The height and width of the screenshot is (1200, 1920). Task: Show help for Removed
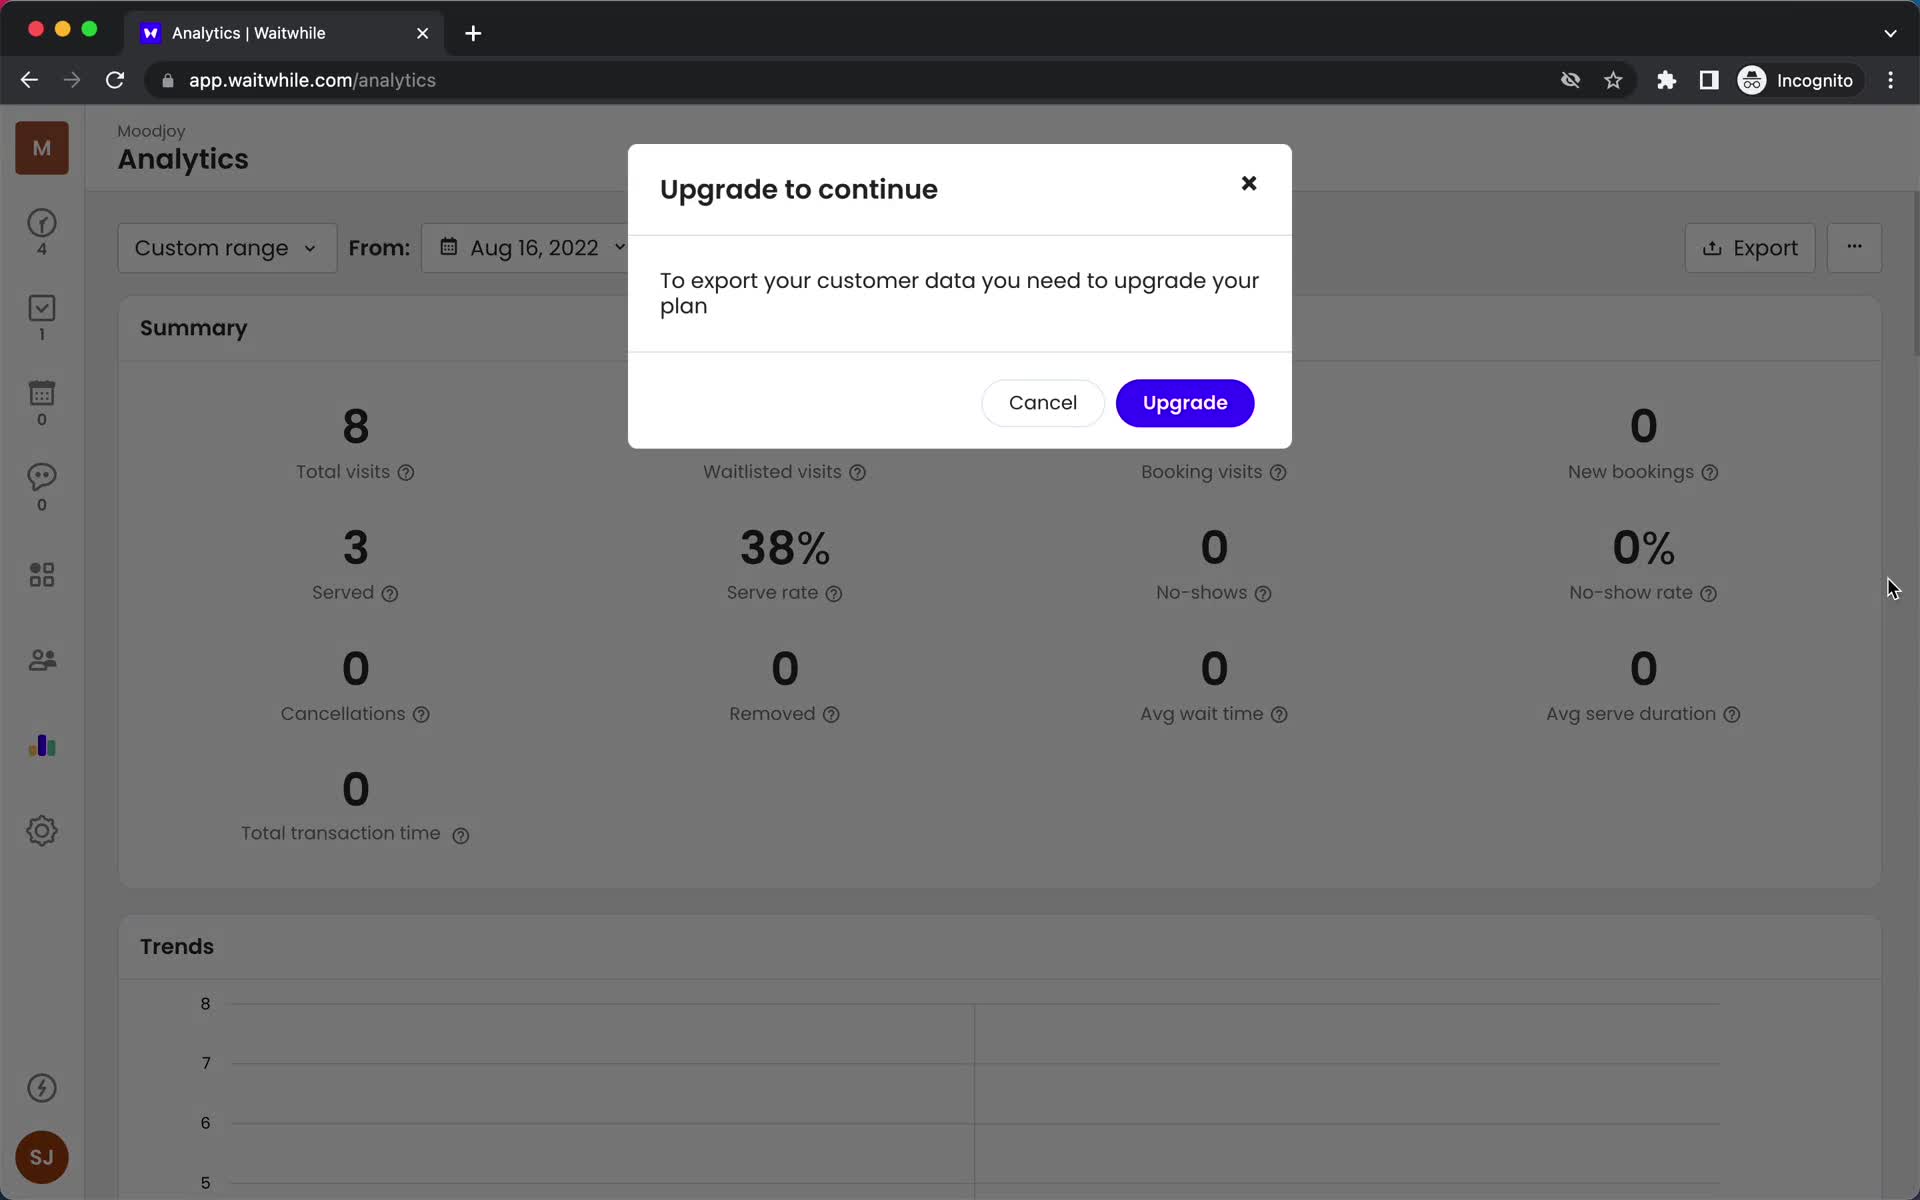click(x=831, y=715)
